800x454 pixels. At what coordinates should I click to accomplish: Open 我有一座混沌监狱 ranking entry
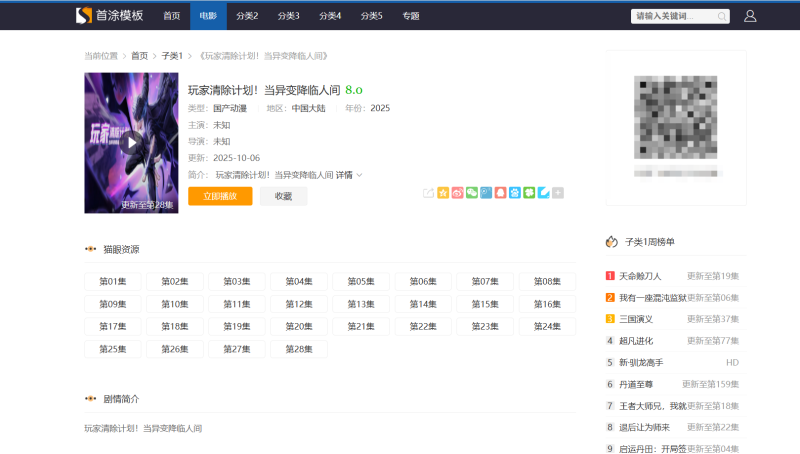click(x=653, y=297)
